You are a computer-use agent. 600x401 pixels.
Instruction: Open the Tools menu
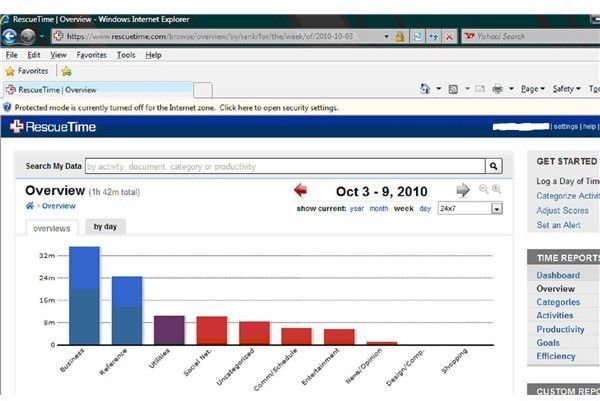coord(126,55)
